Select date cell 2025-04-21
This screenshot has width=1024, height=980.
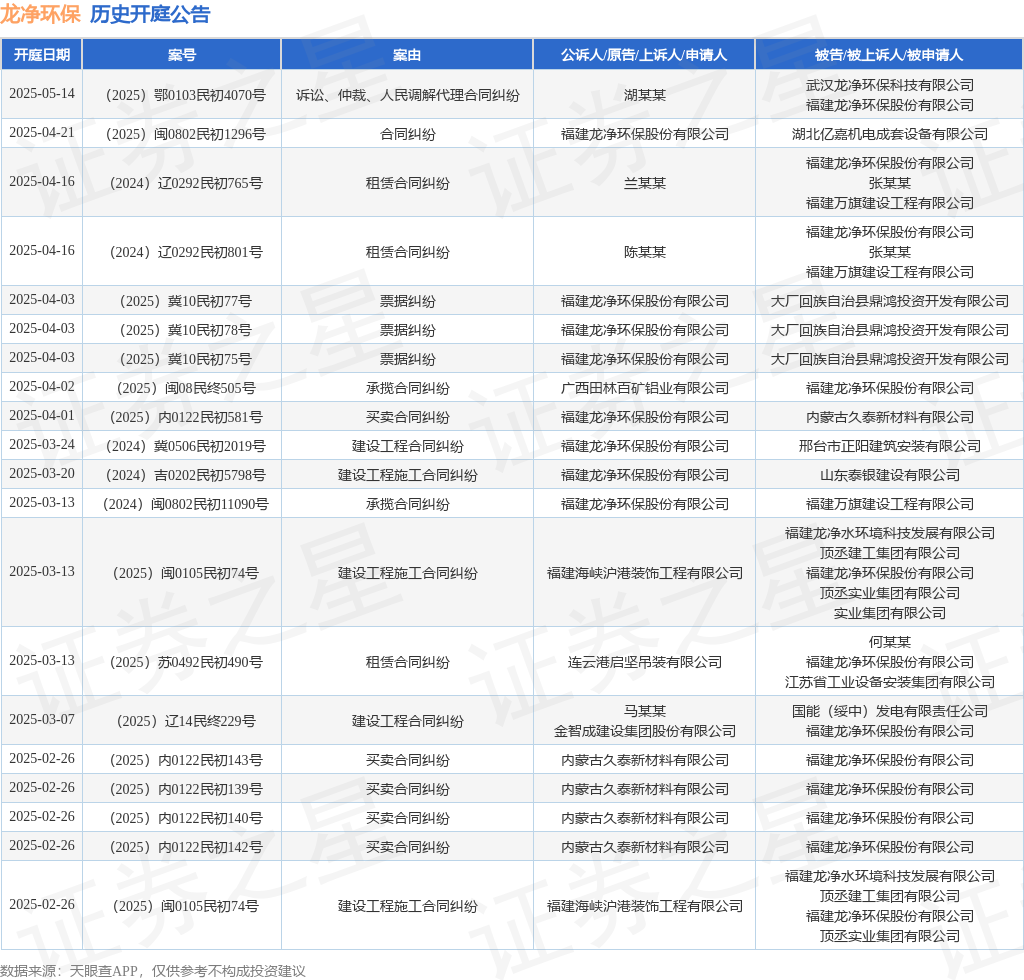click(42, 133)
